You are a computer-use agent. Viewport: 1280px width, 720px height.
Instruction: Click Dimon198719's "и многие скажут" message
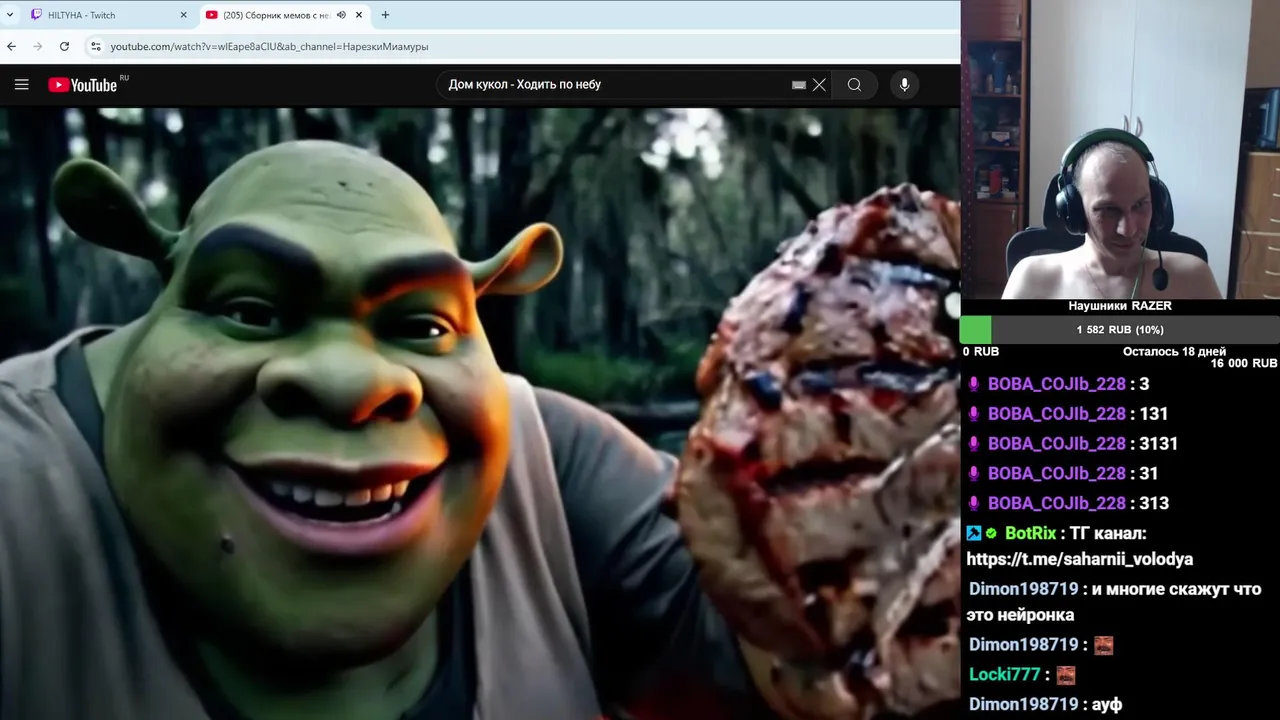point(1114,602)
